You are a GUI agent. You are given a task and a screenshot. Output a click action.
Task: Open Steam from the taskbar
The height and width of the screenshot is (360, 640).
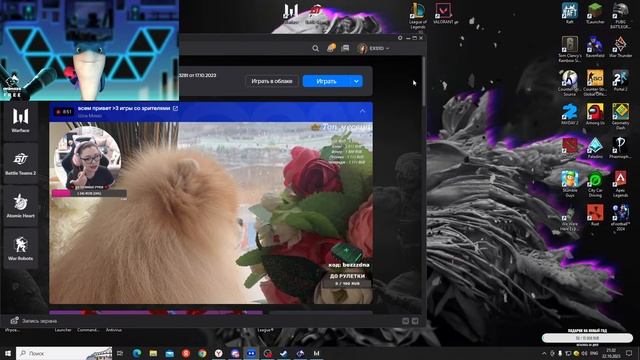[x=284, y=353]
